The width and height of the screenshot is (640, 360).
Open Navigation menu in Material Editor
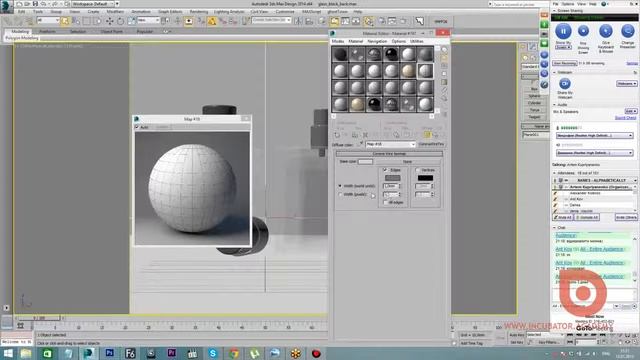tap(377, 41)
